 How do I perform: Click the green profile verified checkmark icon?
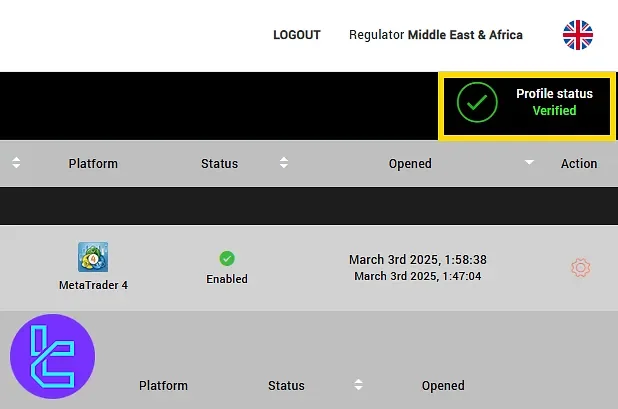[x=477, y=102]
